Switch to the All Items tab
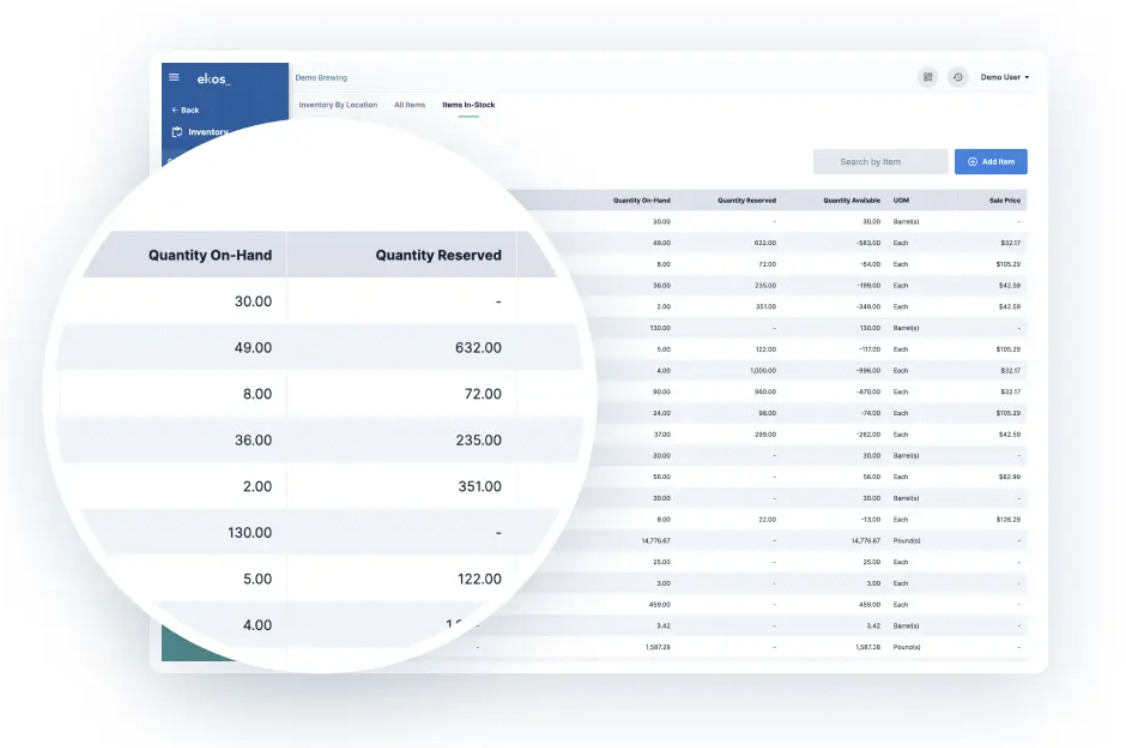 410,104
